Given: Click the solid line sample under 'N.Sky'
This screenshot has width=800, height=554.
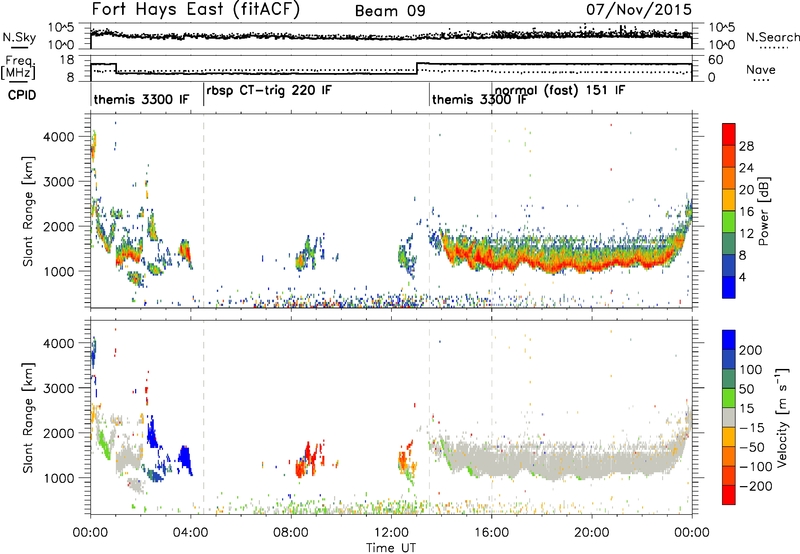Looking at the screenshot, I should (x=19, y=47).
